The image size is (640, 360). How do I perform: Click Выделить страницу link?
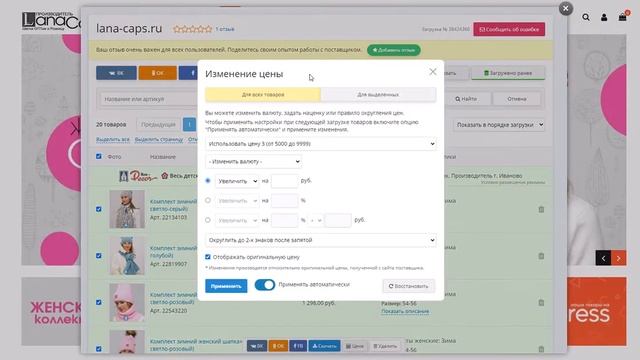click(159, 139)
